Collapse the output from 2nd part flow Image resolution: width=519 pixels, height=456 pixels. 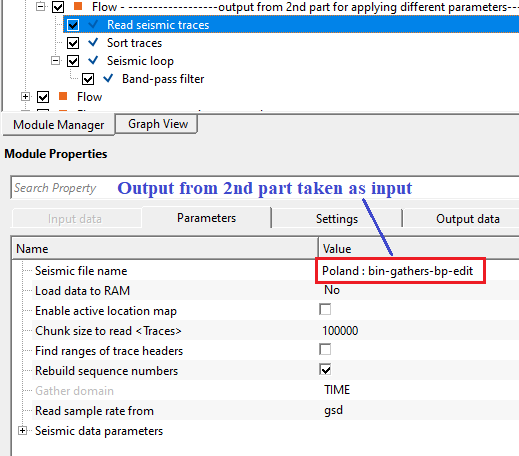tap(40, 6)
